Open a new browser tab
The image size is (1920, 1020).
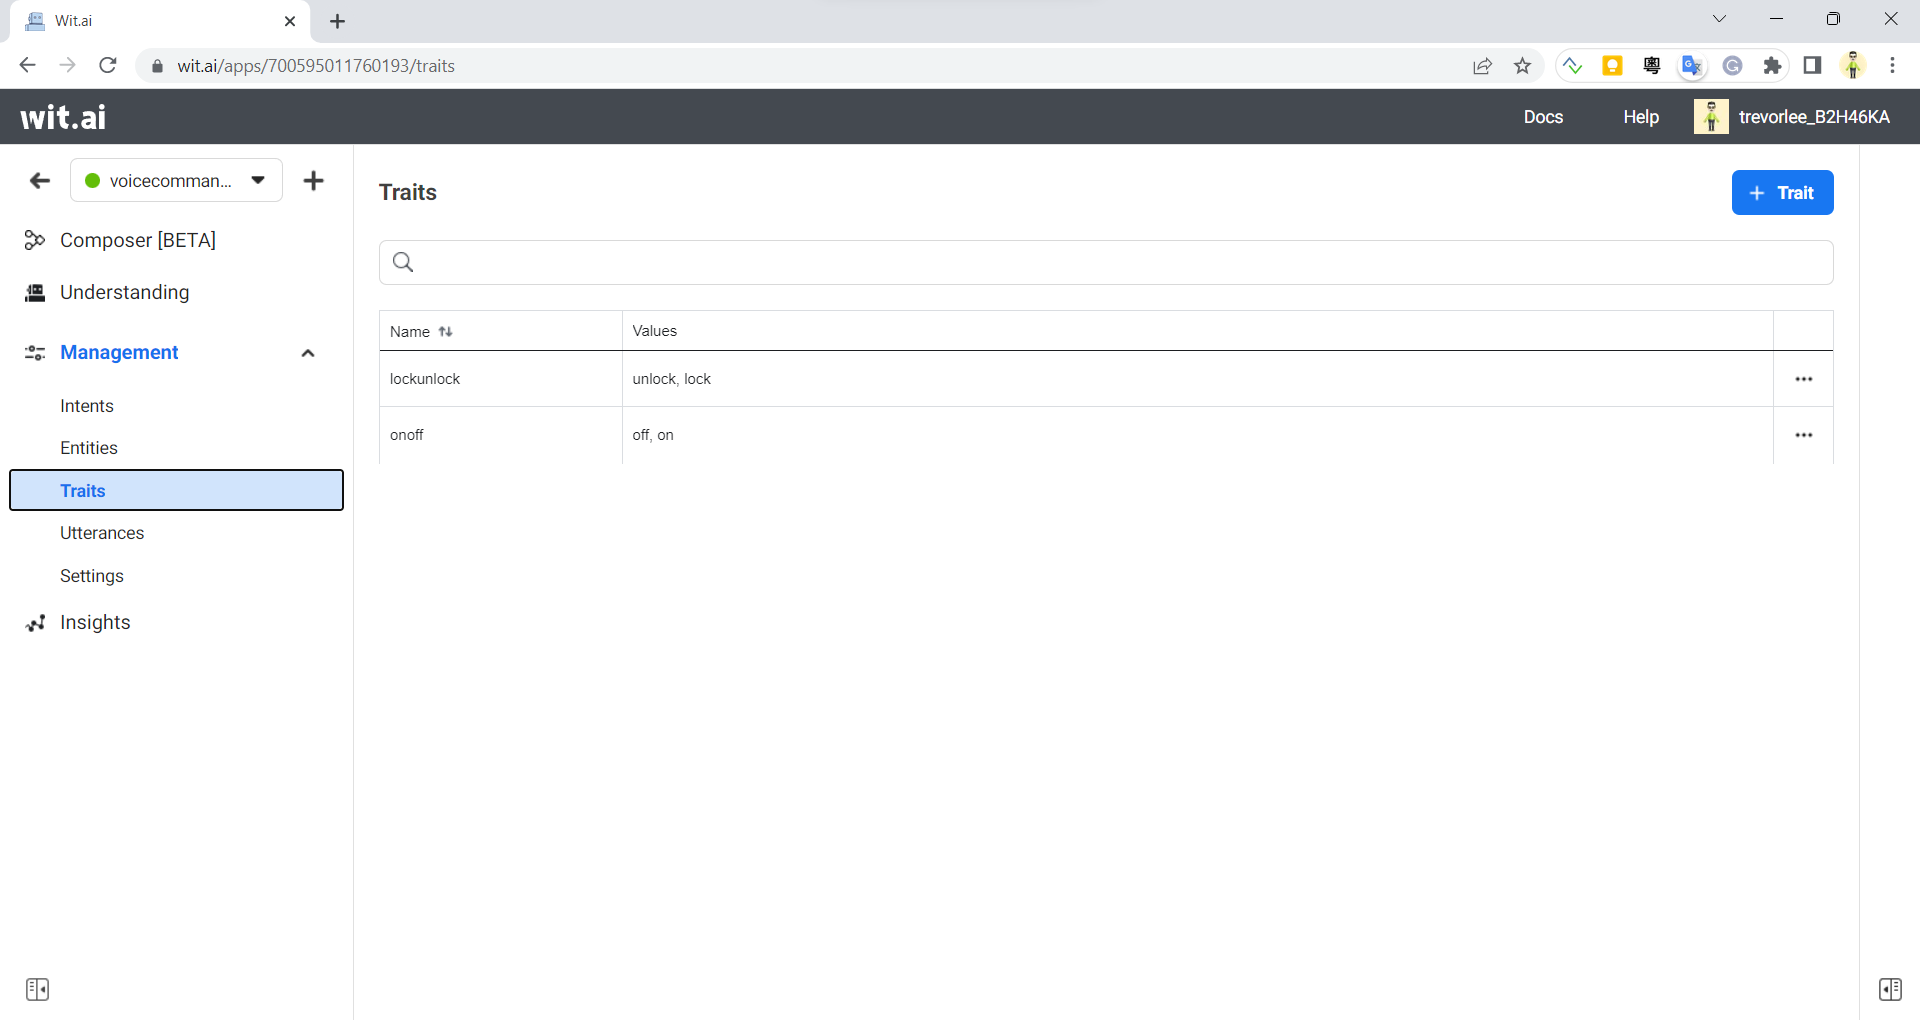point(338,21)
